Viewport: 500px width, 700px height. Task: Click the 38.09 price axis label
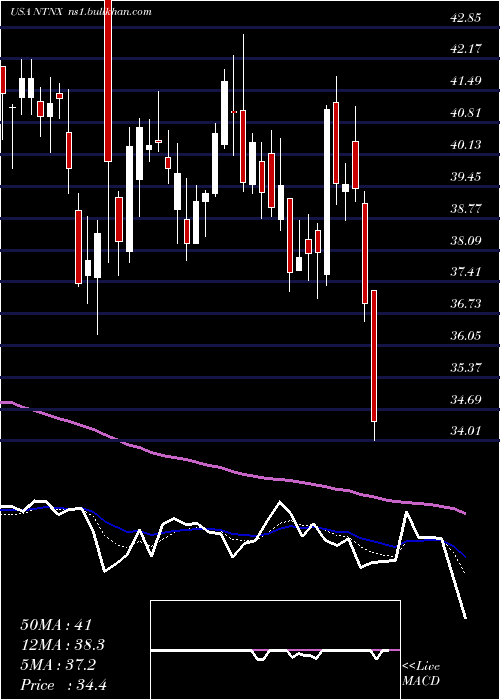tap(466, 241)
